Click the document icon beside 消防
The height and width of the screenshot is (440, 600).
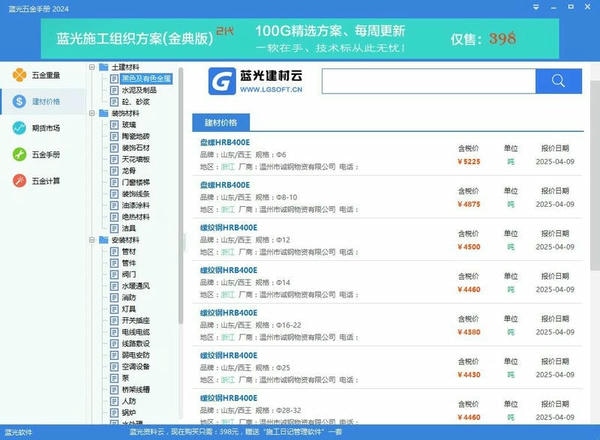[x=114, y=297]
